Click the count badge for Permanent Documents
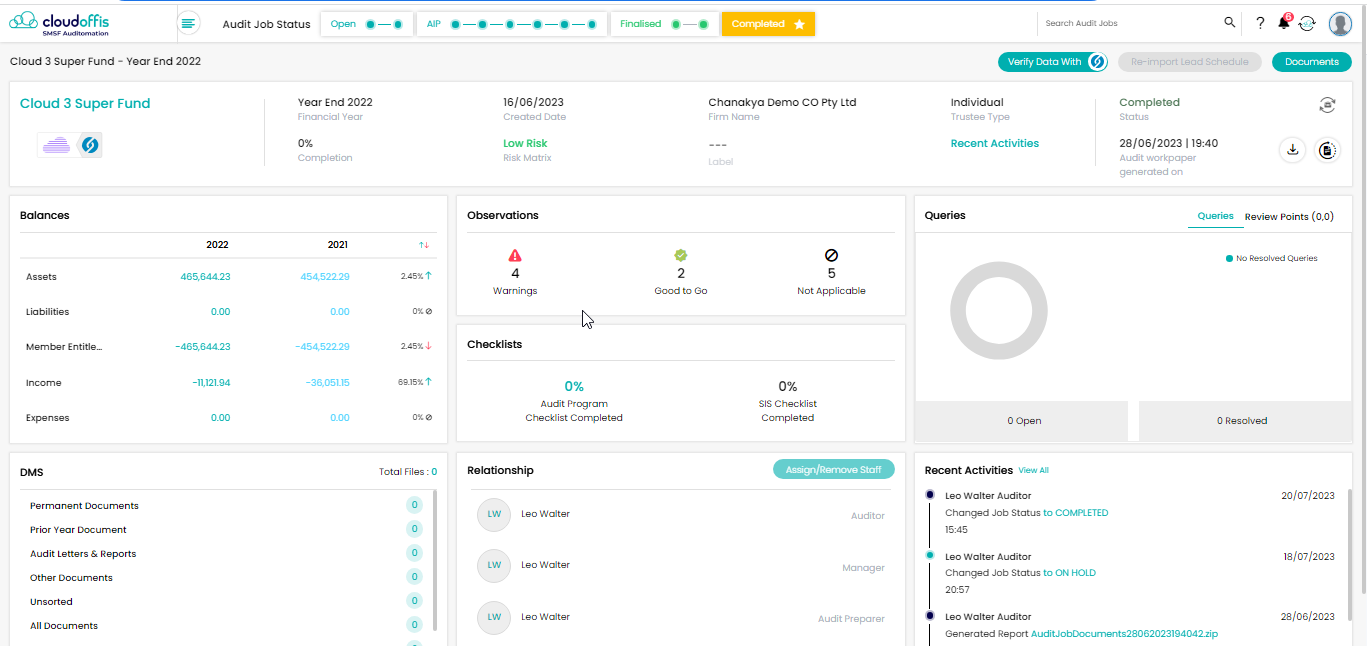This screenshot has width=1367, height=646. 414,506
